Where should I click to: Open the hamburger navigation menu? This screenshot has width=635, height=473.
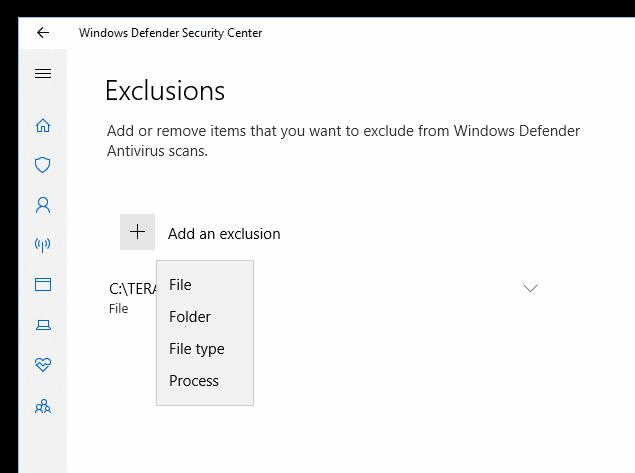(x=42, y=74)
